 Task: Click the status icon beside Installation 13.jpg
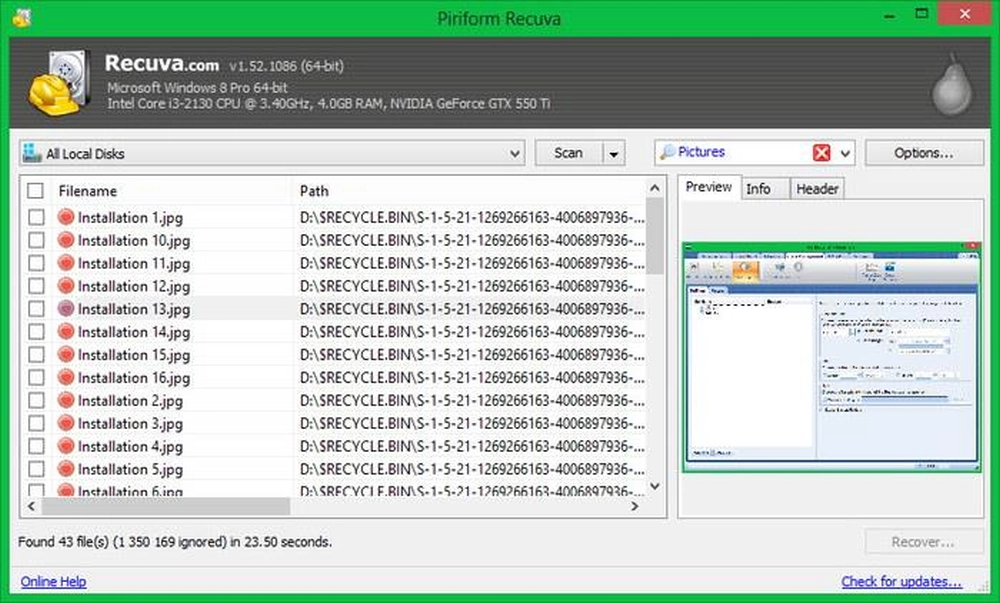tap(66, 309)
